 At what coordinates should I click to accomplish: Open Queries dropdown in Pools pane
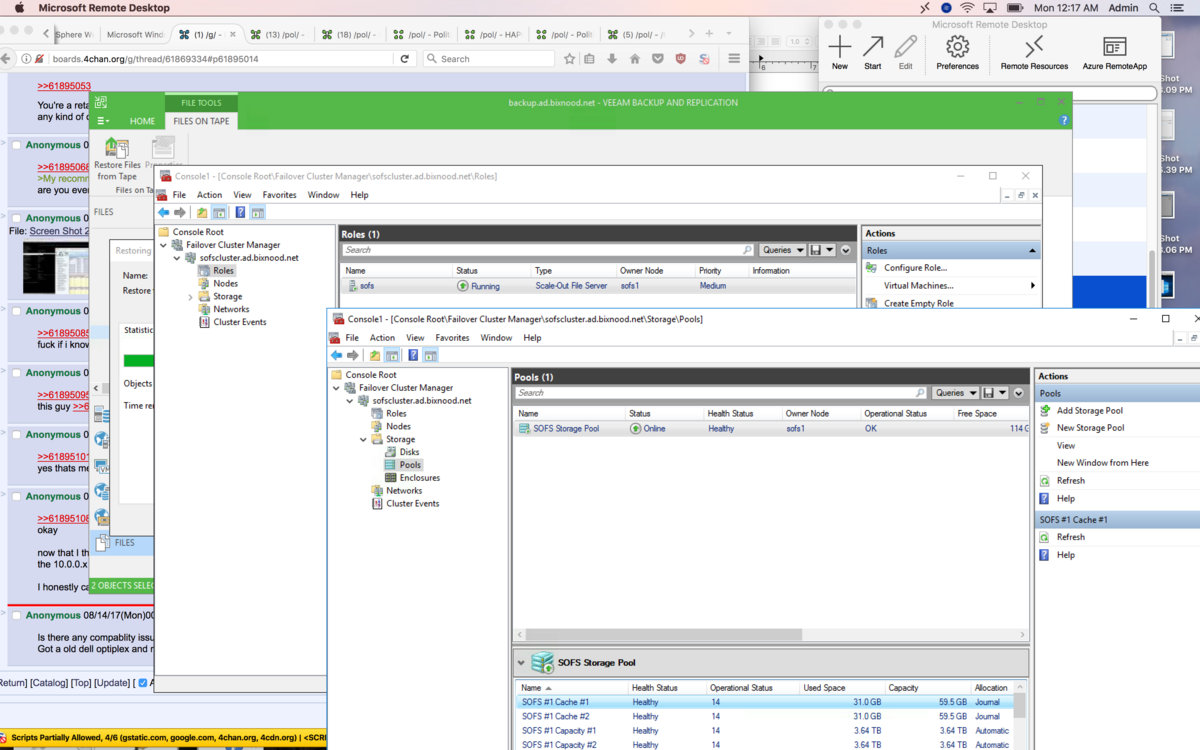tap(955, 393)
